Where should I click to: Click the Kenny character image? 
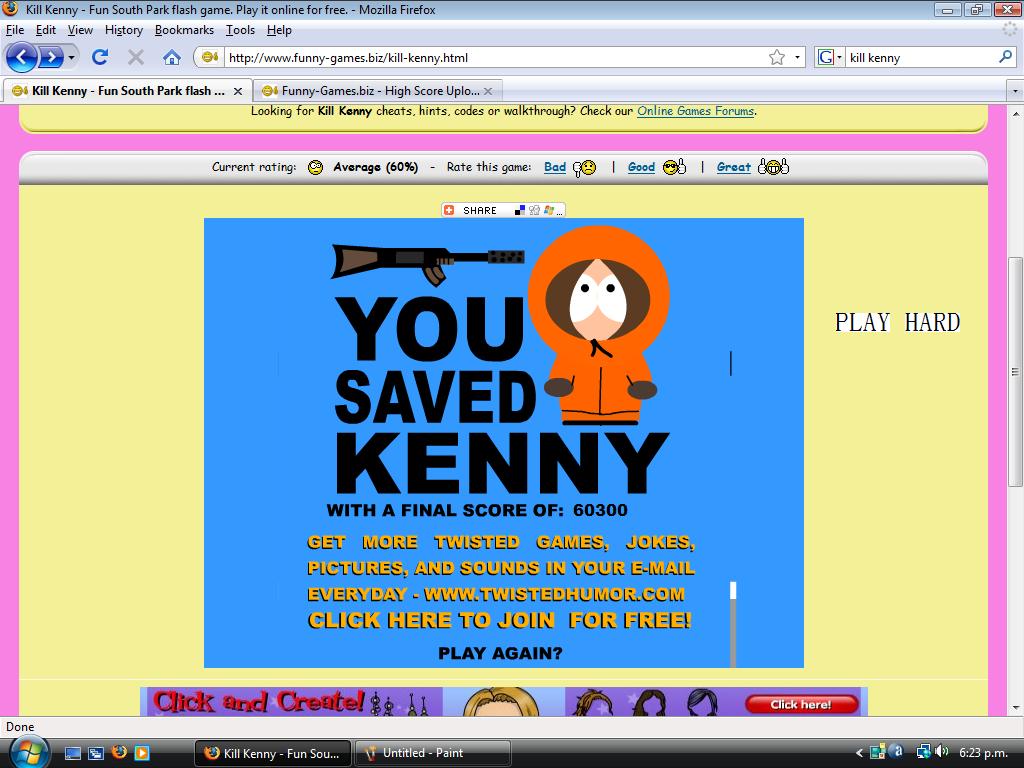pyautogui.click(x=599, y=325)
